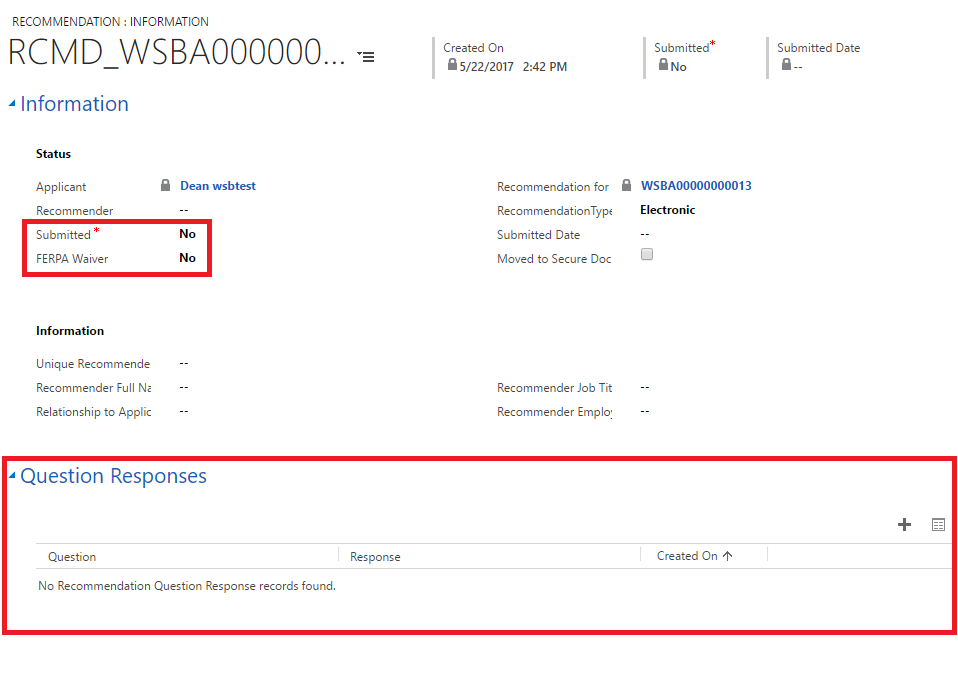Open the Dean wsbtest applicant link

click(218, 186)
